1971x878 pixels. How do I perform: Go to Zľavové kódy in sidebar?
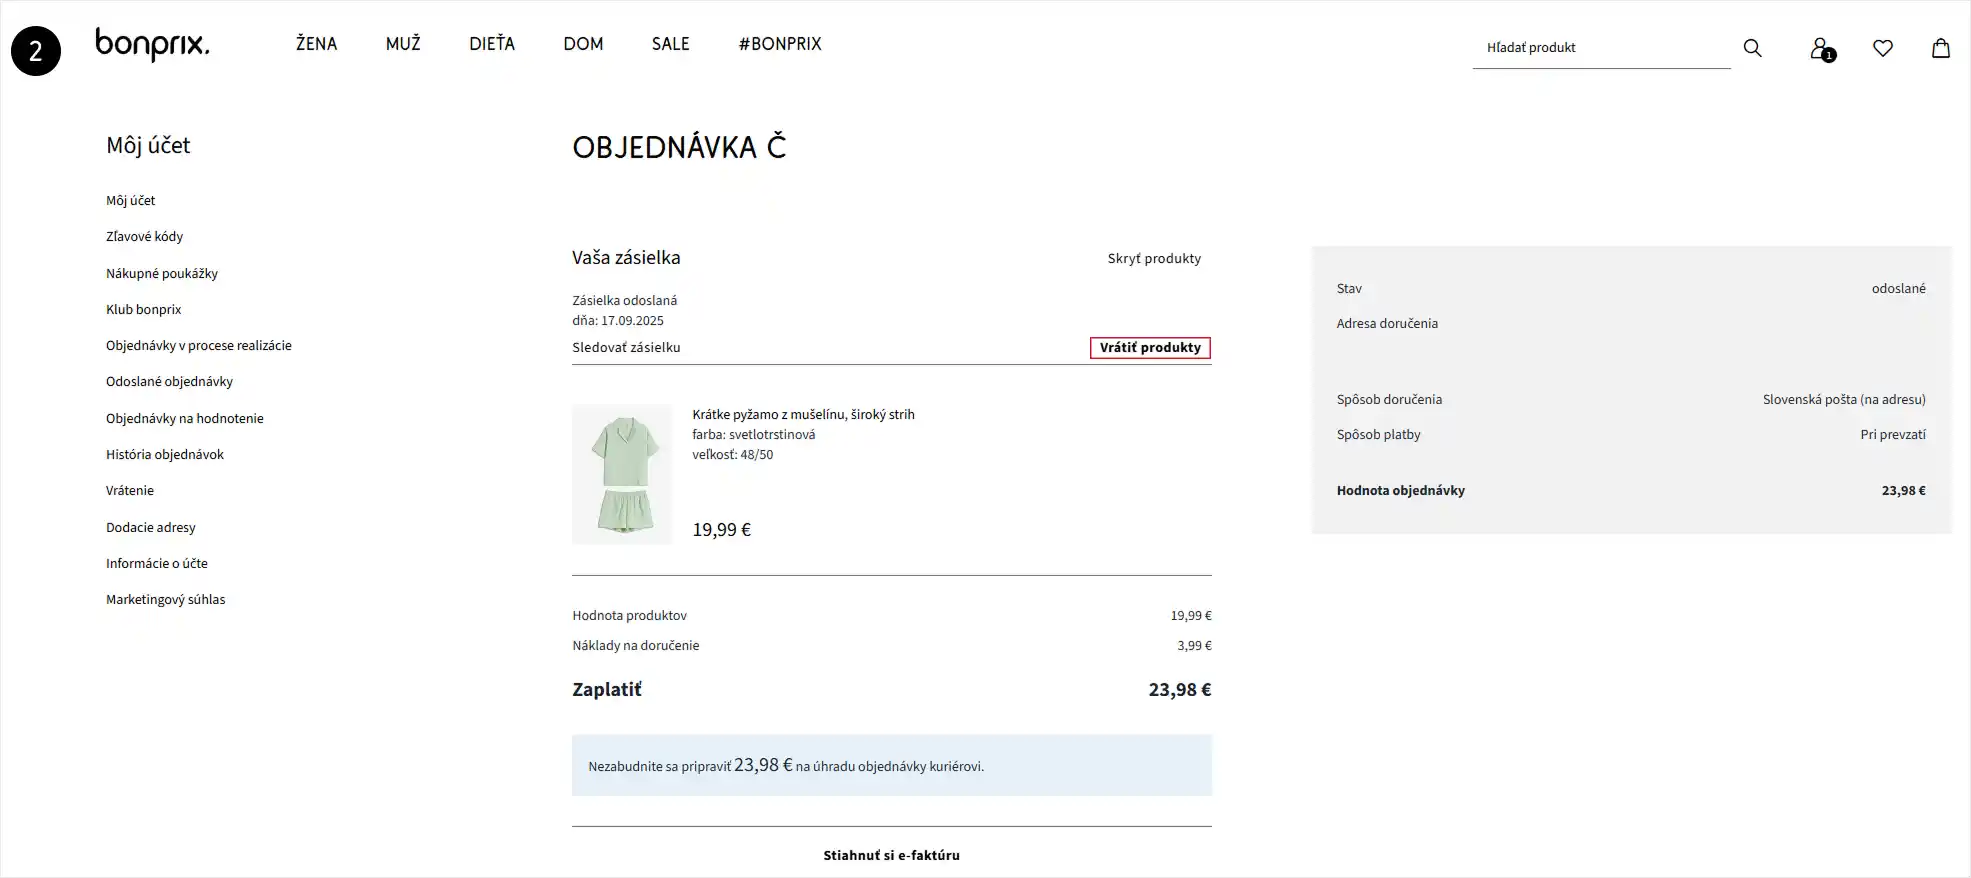coord(145,237)
